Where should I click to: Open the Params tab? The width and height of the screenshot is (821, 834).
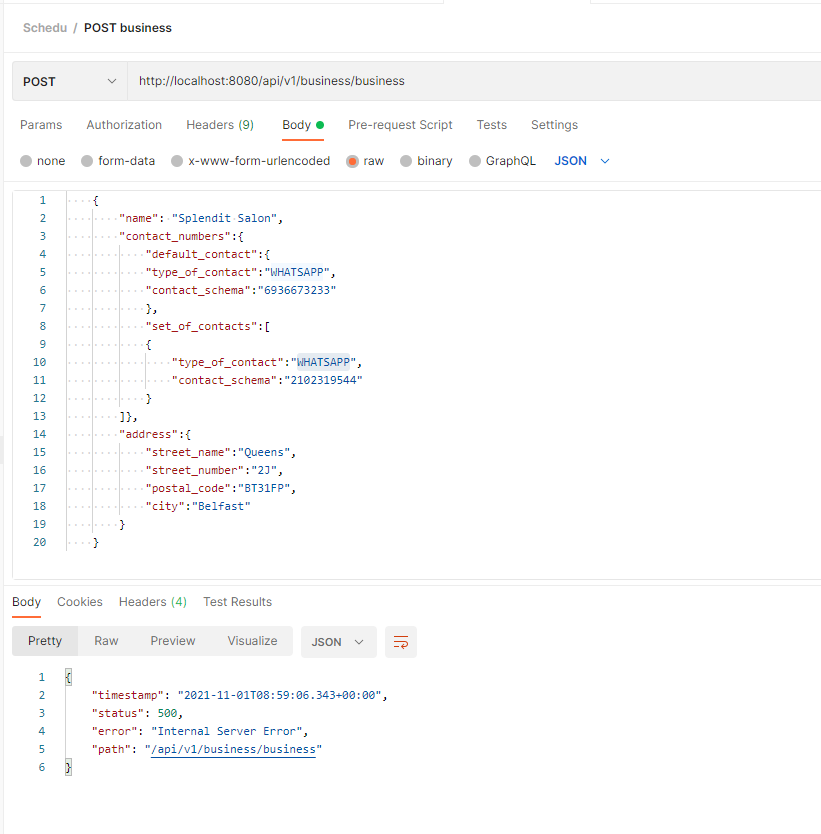(41, 125)
